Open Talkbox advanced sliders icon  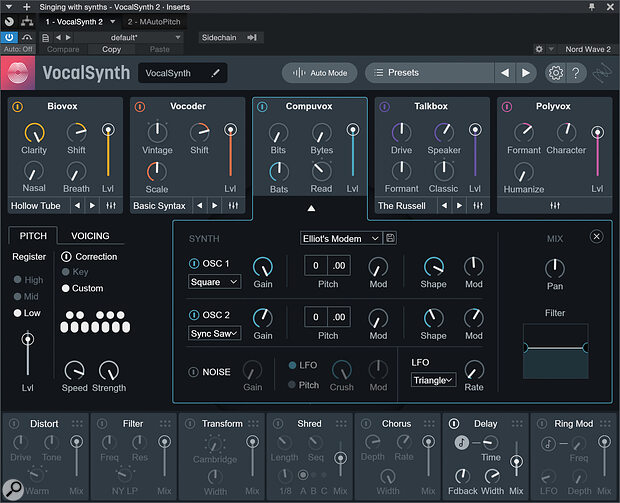pyautogui.click(x=478, y=206)
